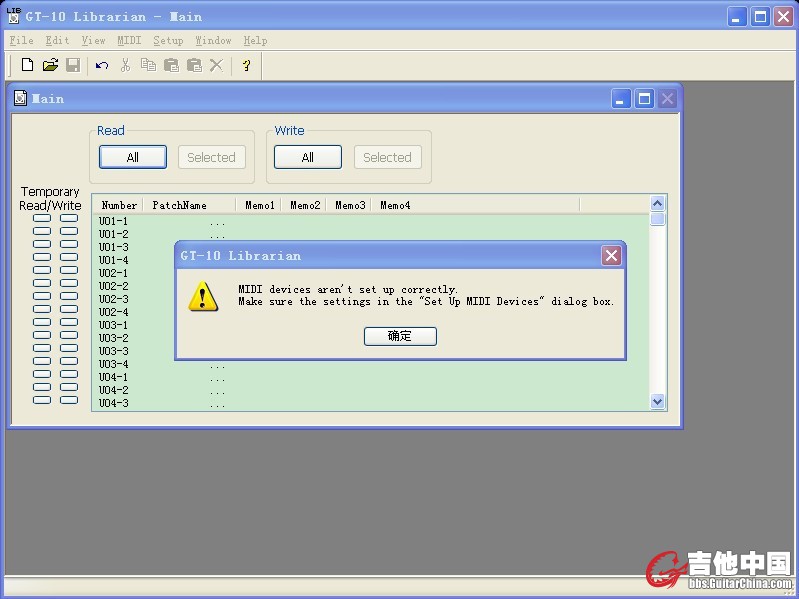Click temporary read button for U02-1
Image resolution: width=799 pixels, height=599 pixels.
click(42, 270)
